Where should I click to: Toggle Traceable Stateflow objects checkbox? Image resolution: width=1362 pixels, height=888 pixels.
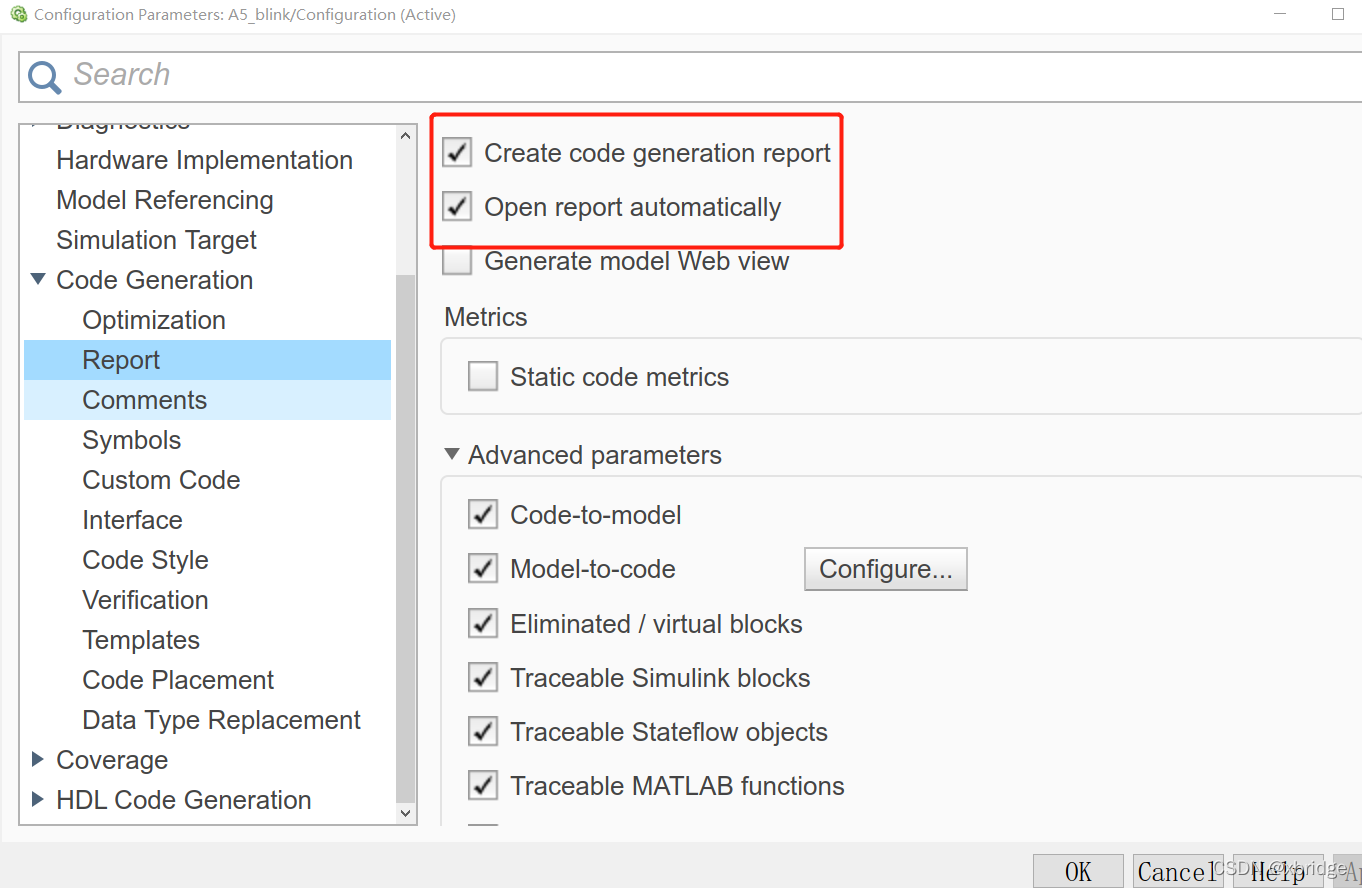tap(483, 732)
